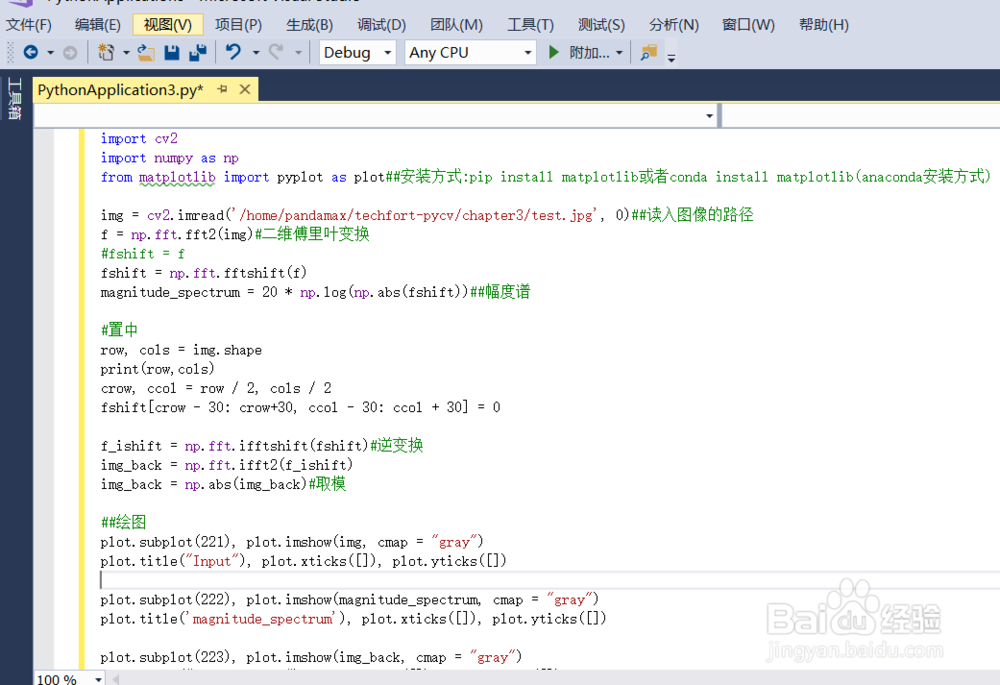Screen dimensions: 1000x685
Task: Open the Project (项目) menu
Action: tap(239, 25)
